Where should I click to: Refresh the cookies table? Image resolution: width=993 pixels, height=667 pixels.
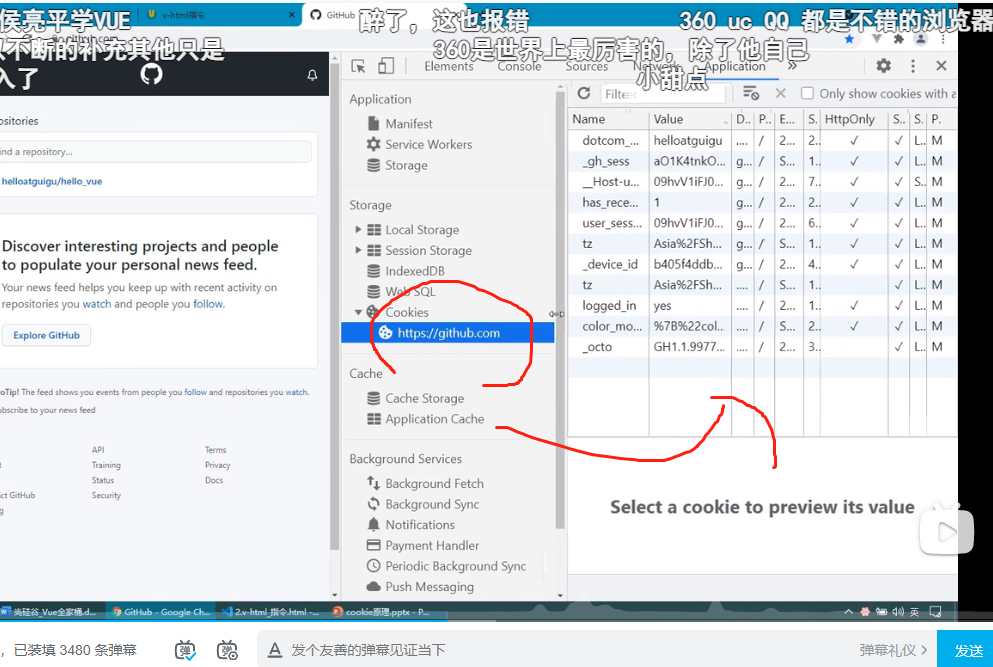pyautogui.click(x=584, y=94)
